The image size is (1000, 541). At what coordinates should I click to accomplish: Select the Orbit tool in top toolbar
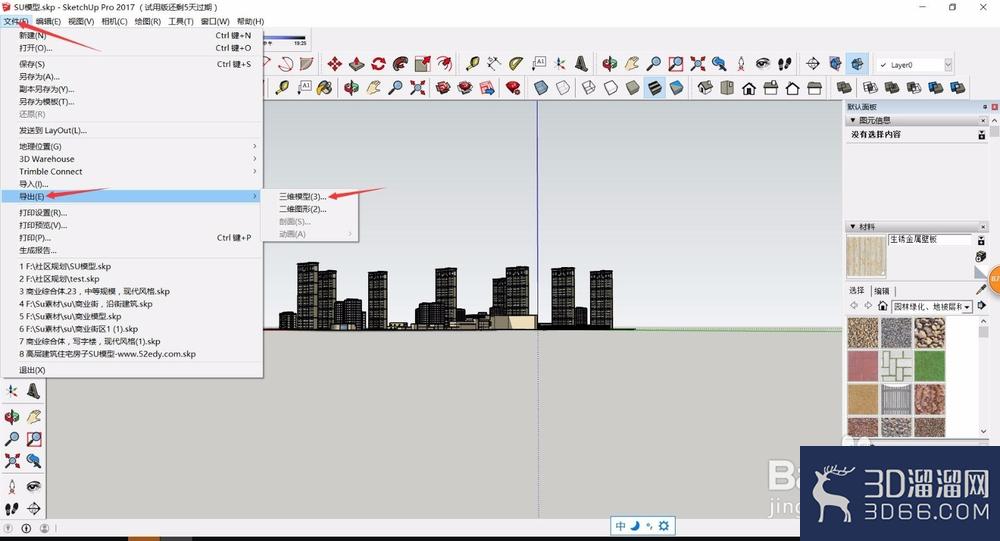click(610, 64)
